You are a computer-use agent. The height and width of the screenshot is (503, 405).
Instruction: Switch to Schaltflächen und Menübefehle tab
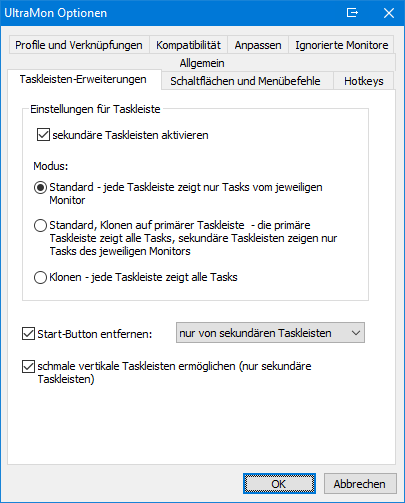click(245, 81)
